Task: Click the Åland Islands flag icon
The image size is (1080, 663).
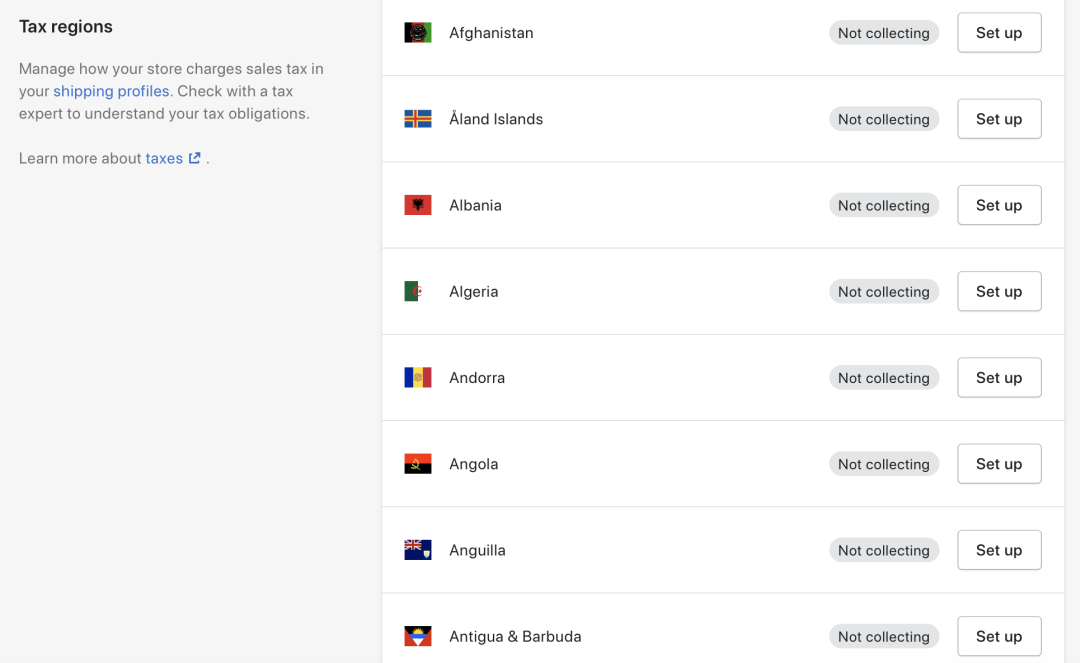Action: (x=417, y=119)
